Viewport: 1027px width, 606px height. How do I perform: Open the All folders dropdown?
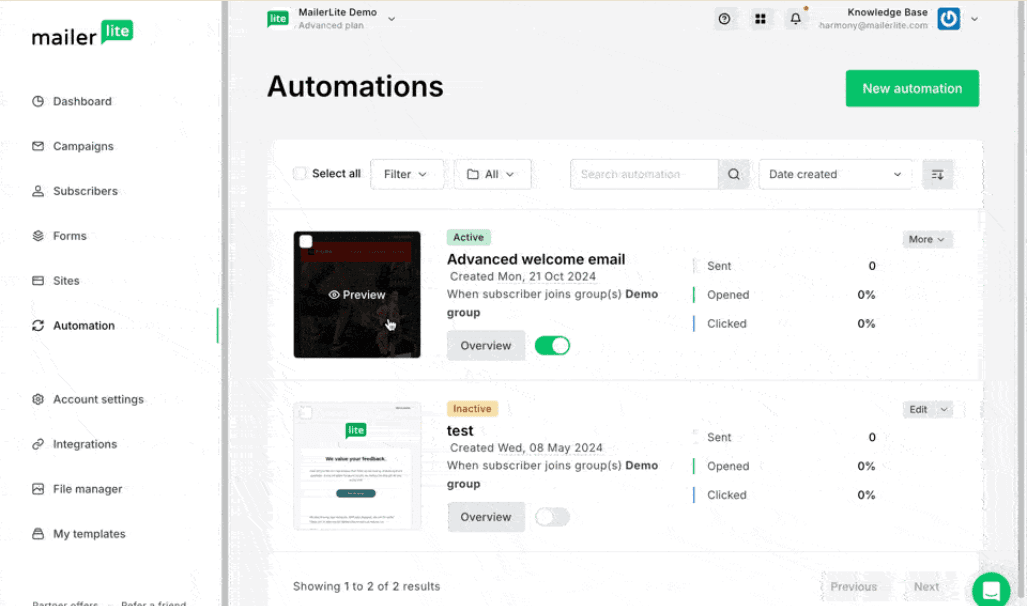click(492, 174)
